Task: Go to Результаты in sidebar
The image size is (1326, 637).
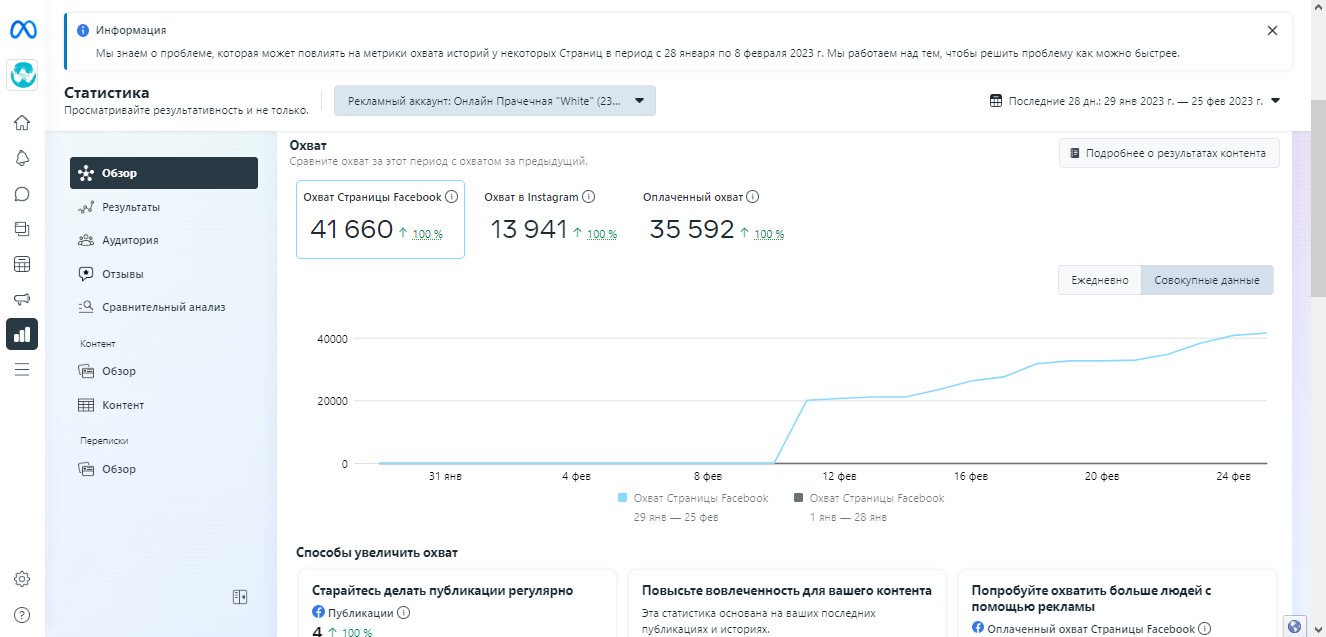Action: point(130,207)
